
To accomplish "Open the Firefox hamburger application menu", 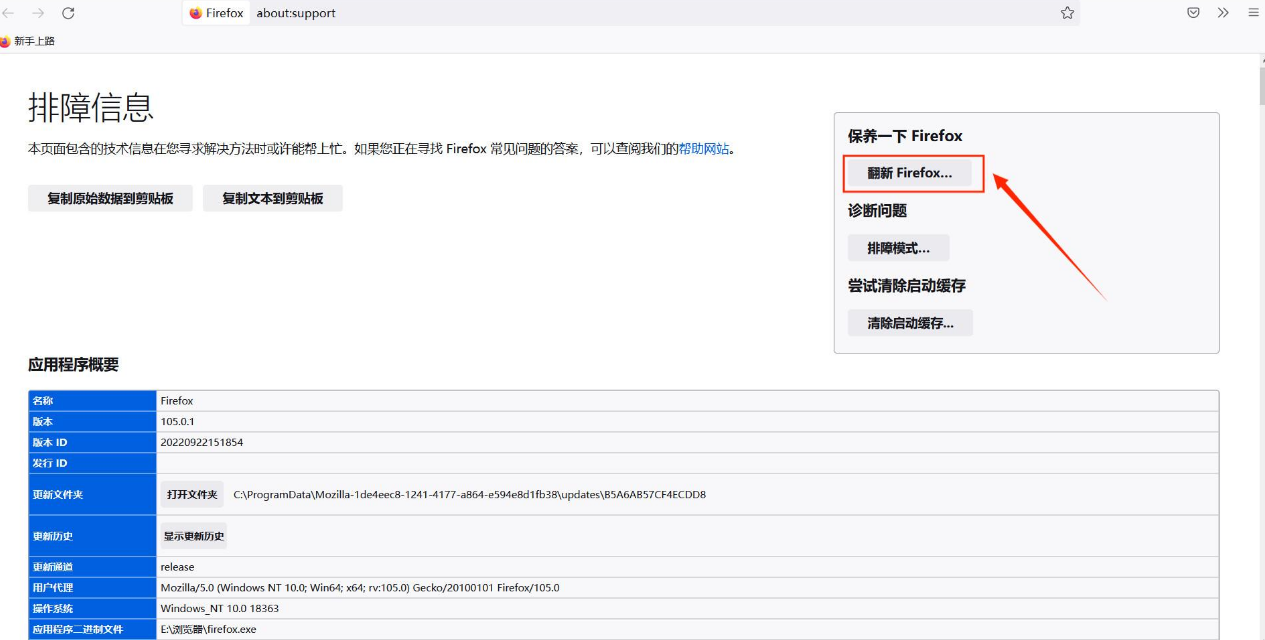I will pyautogui.click(x=1253, y=13).
